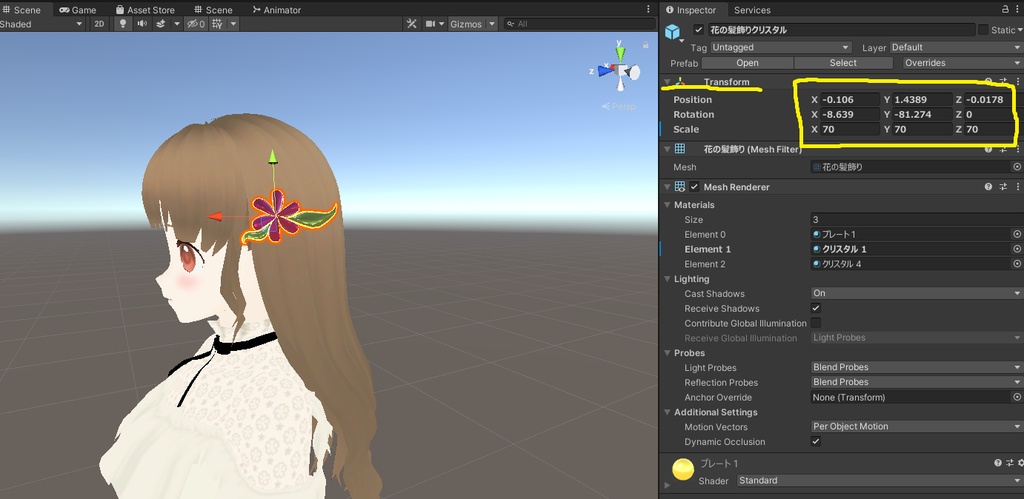
Task: Open Mesh Filter help icon
Action: click(x=988, y=150)
